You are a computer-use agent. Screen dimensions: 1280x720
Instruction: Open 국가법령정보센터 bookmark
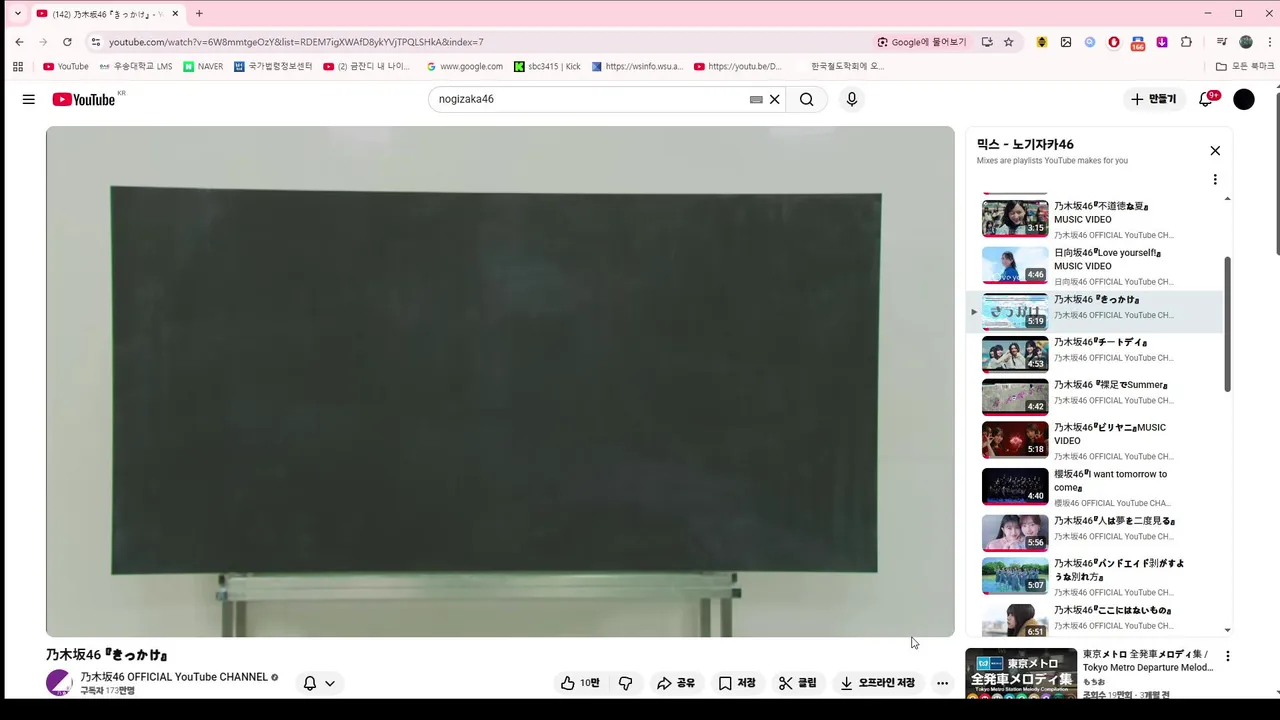tap(273, 66)
